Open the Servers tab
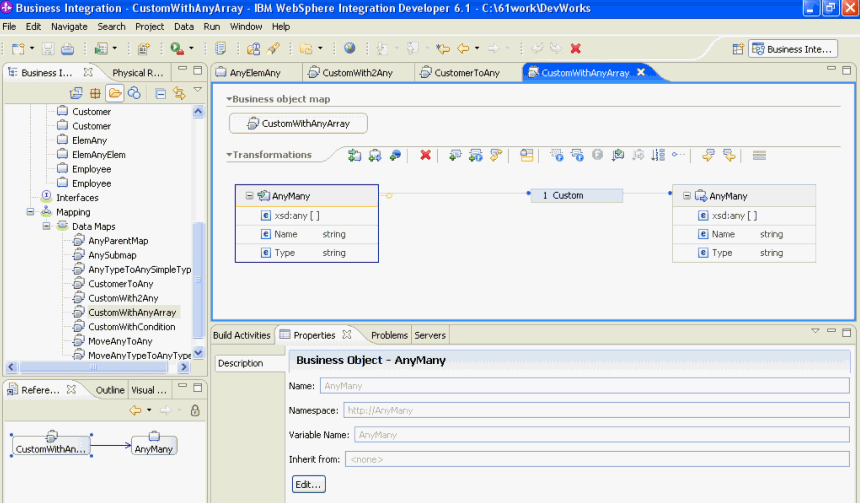860x503 pixels. click(430, 335)
